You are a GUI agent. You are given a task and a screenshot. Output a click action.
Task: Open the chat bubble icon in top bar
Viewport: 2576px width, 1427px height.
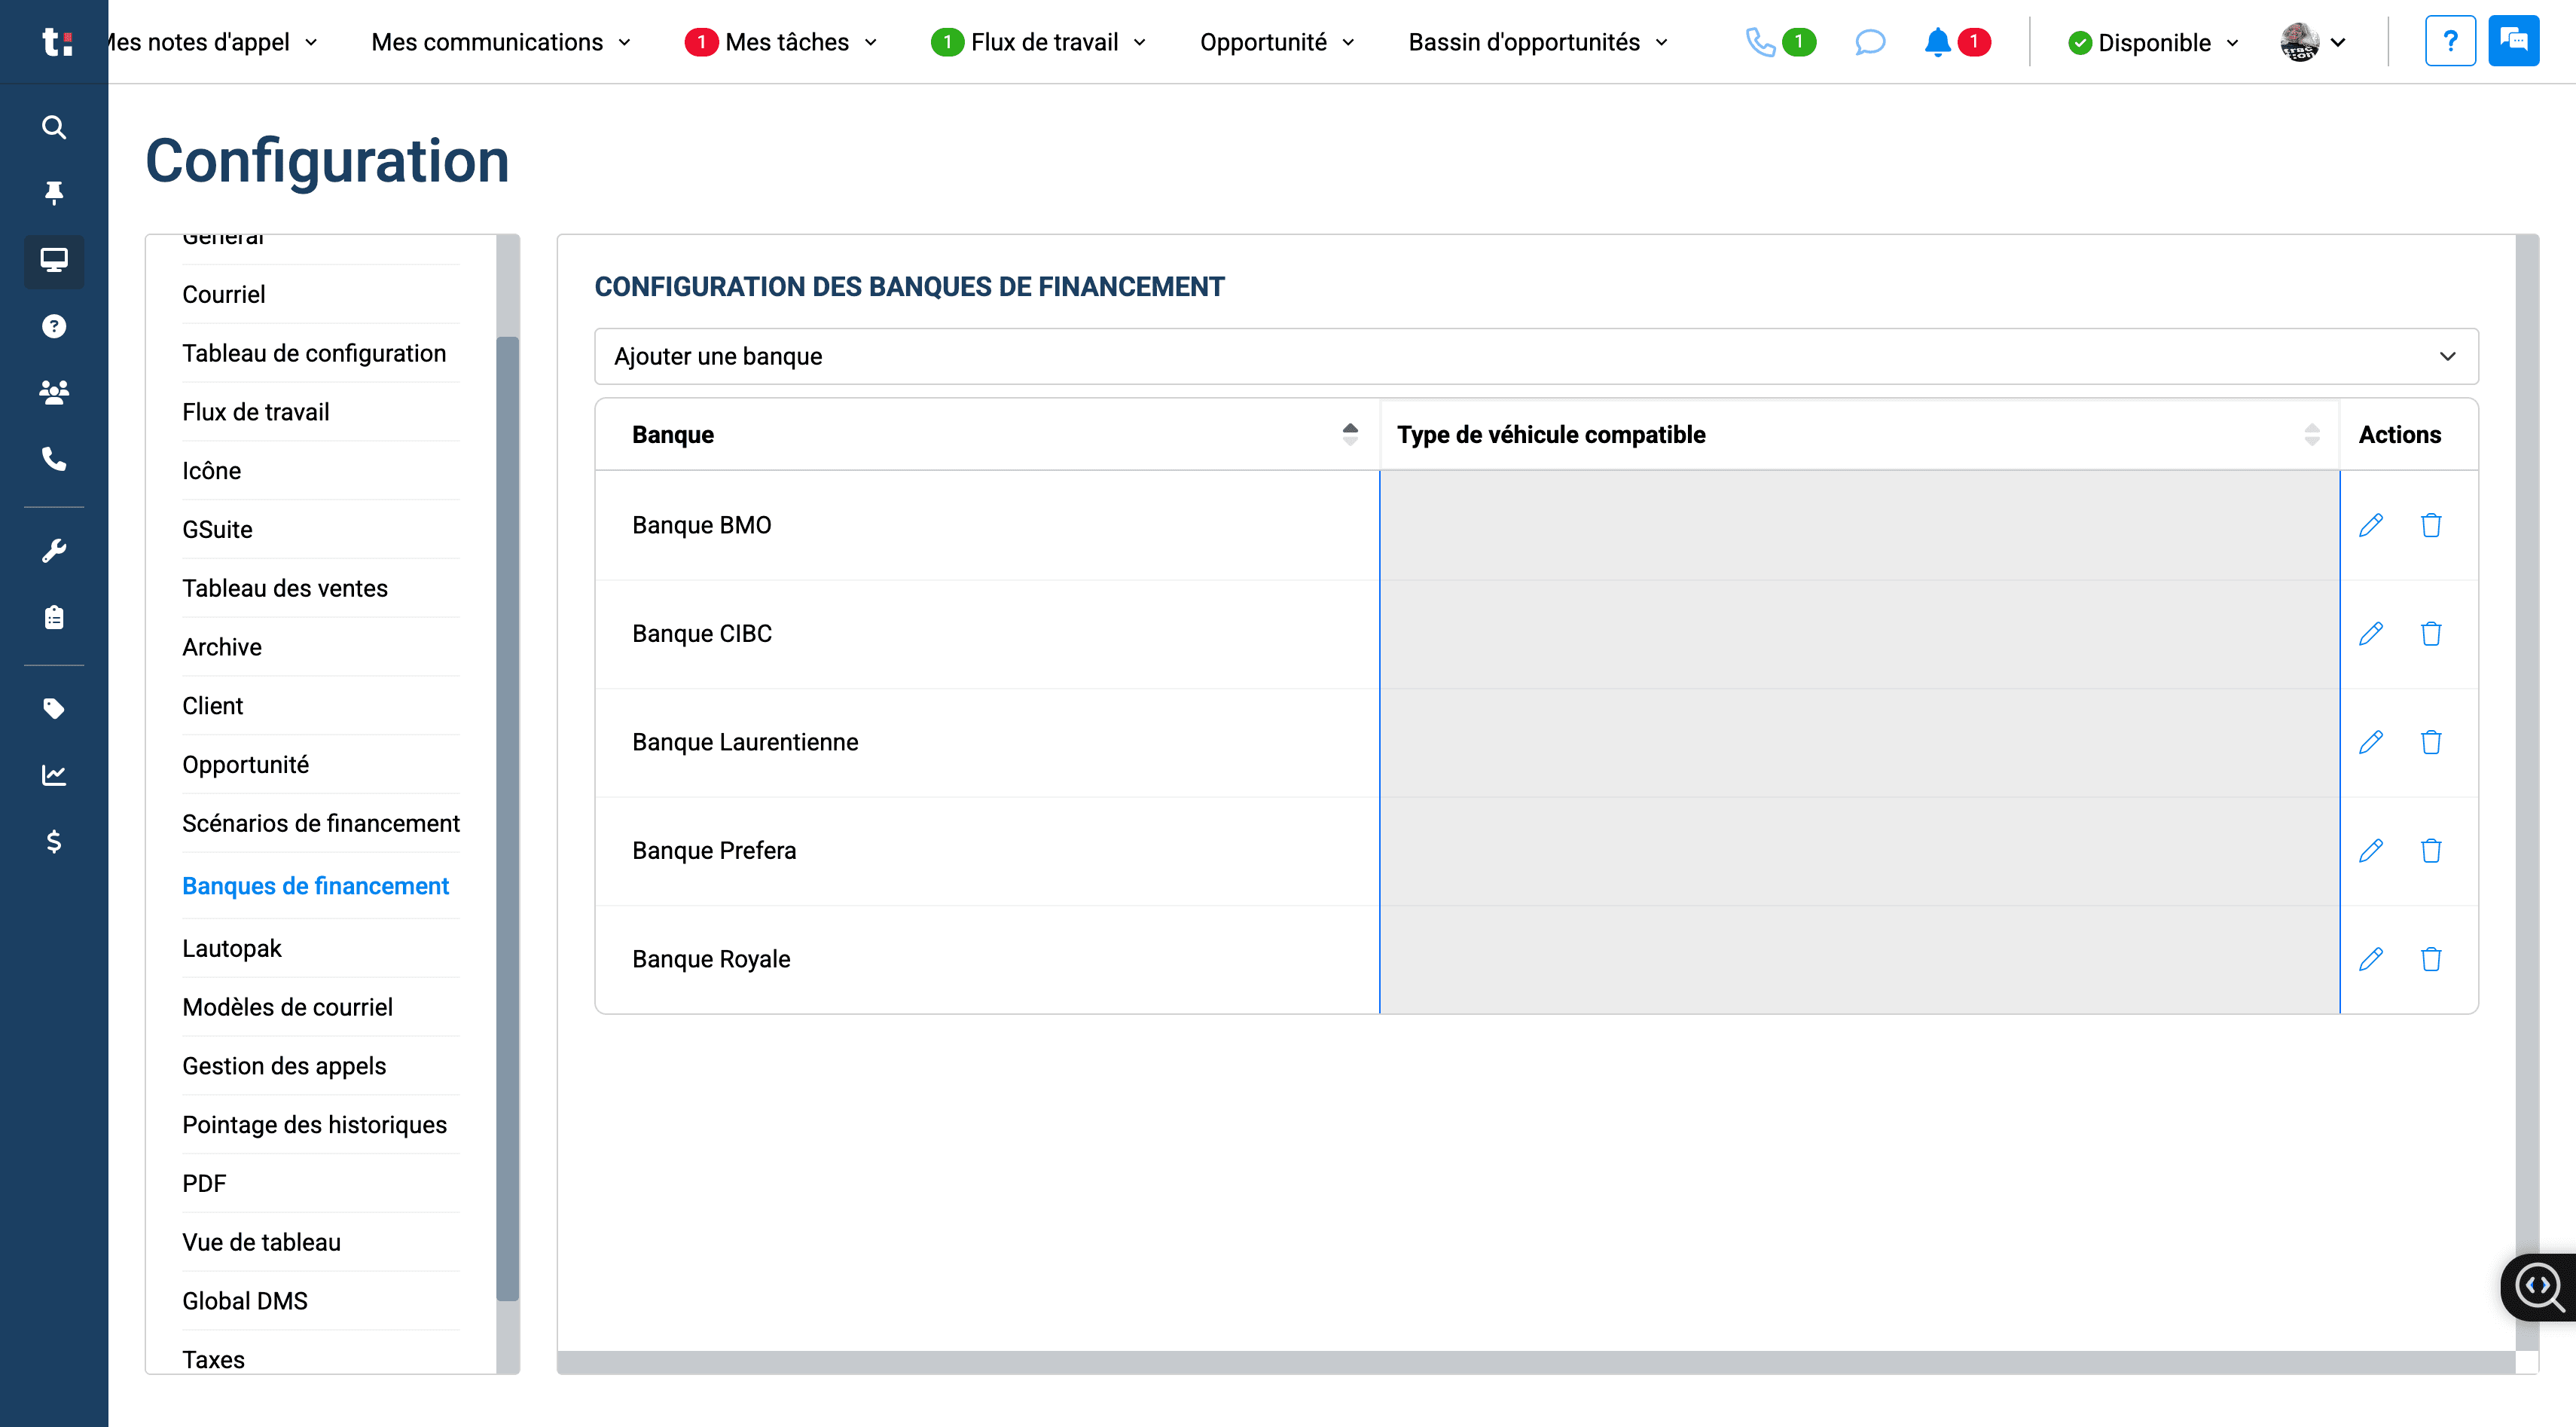tap(1869, 42)
